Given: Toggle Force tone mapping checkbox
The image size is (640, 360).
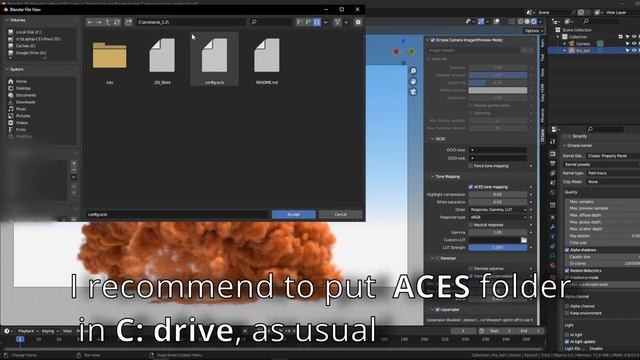Looking at the screenshot, I should point(471,166).
